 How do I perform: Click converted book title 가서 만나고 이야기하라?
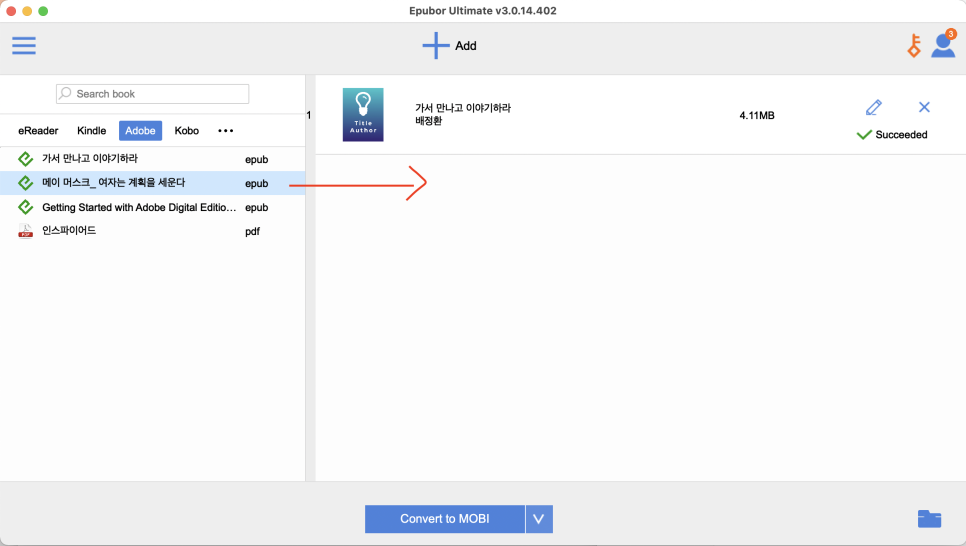tap(463, 108)
